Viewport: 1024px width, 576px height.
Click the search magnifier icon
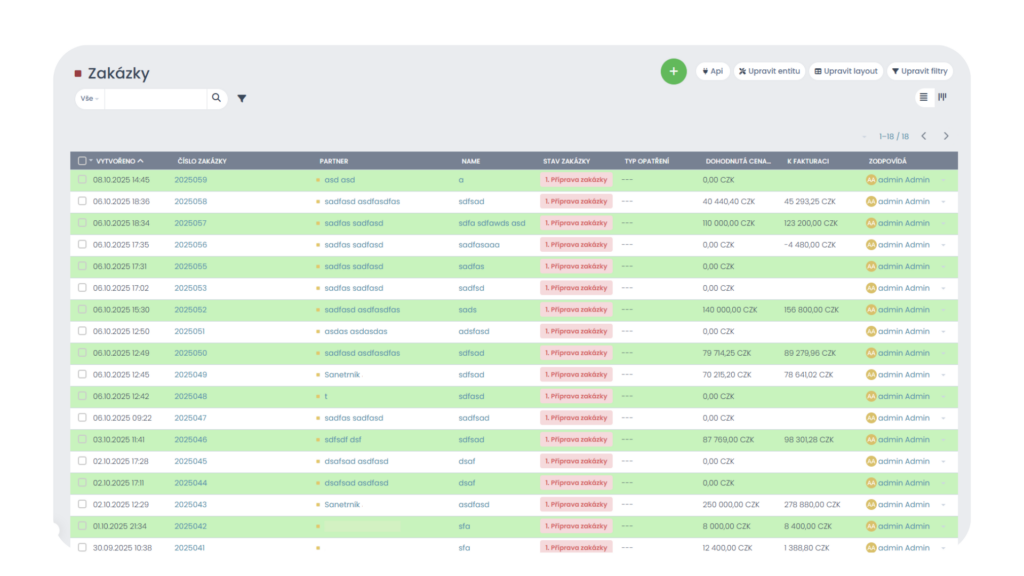pos(216,98)
